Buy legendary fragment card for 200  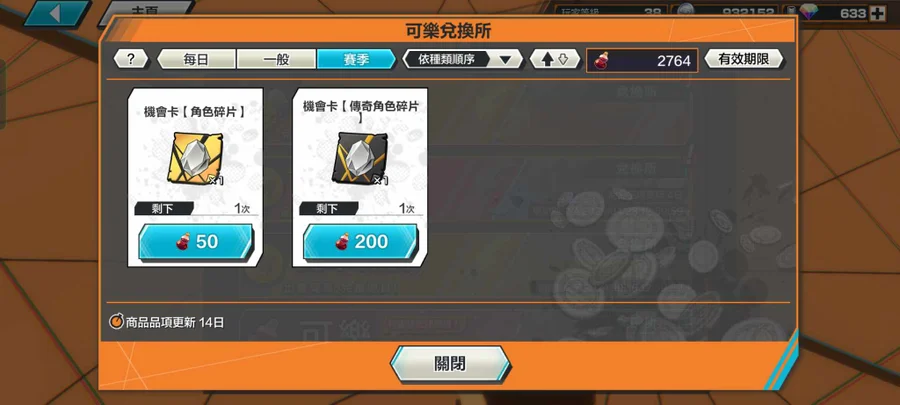coord(360,242)
